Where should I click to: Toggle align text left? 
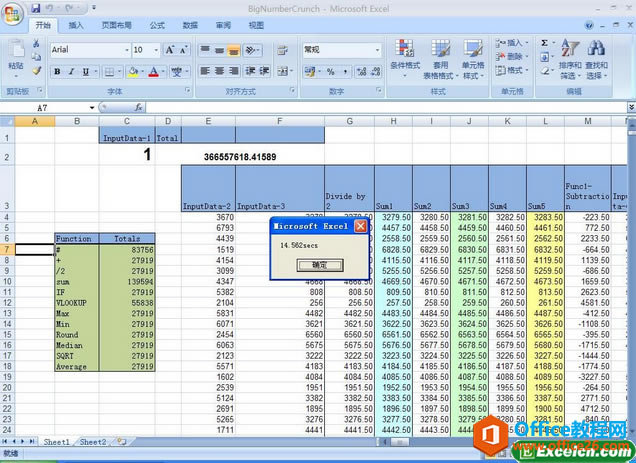(x=205, y=71)
